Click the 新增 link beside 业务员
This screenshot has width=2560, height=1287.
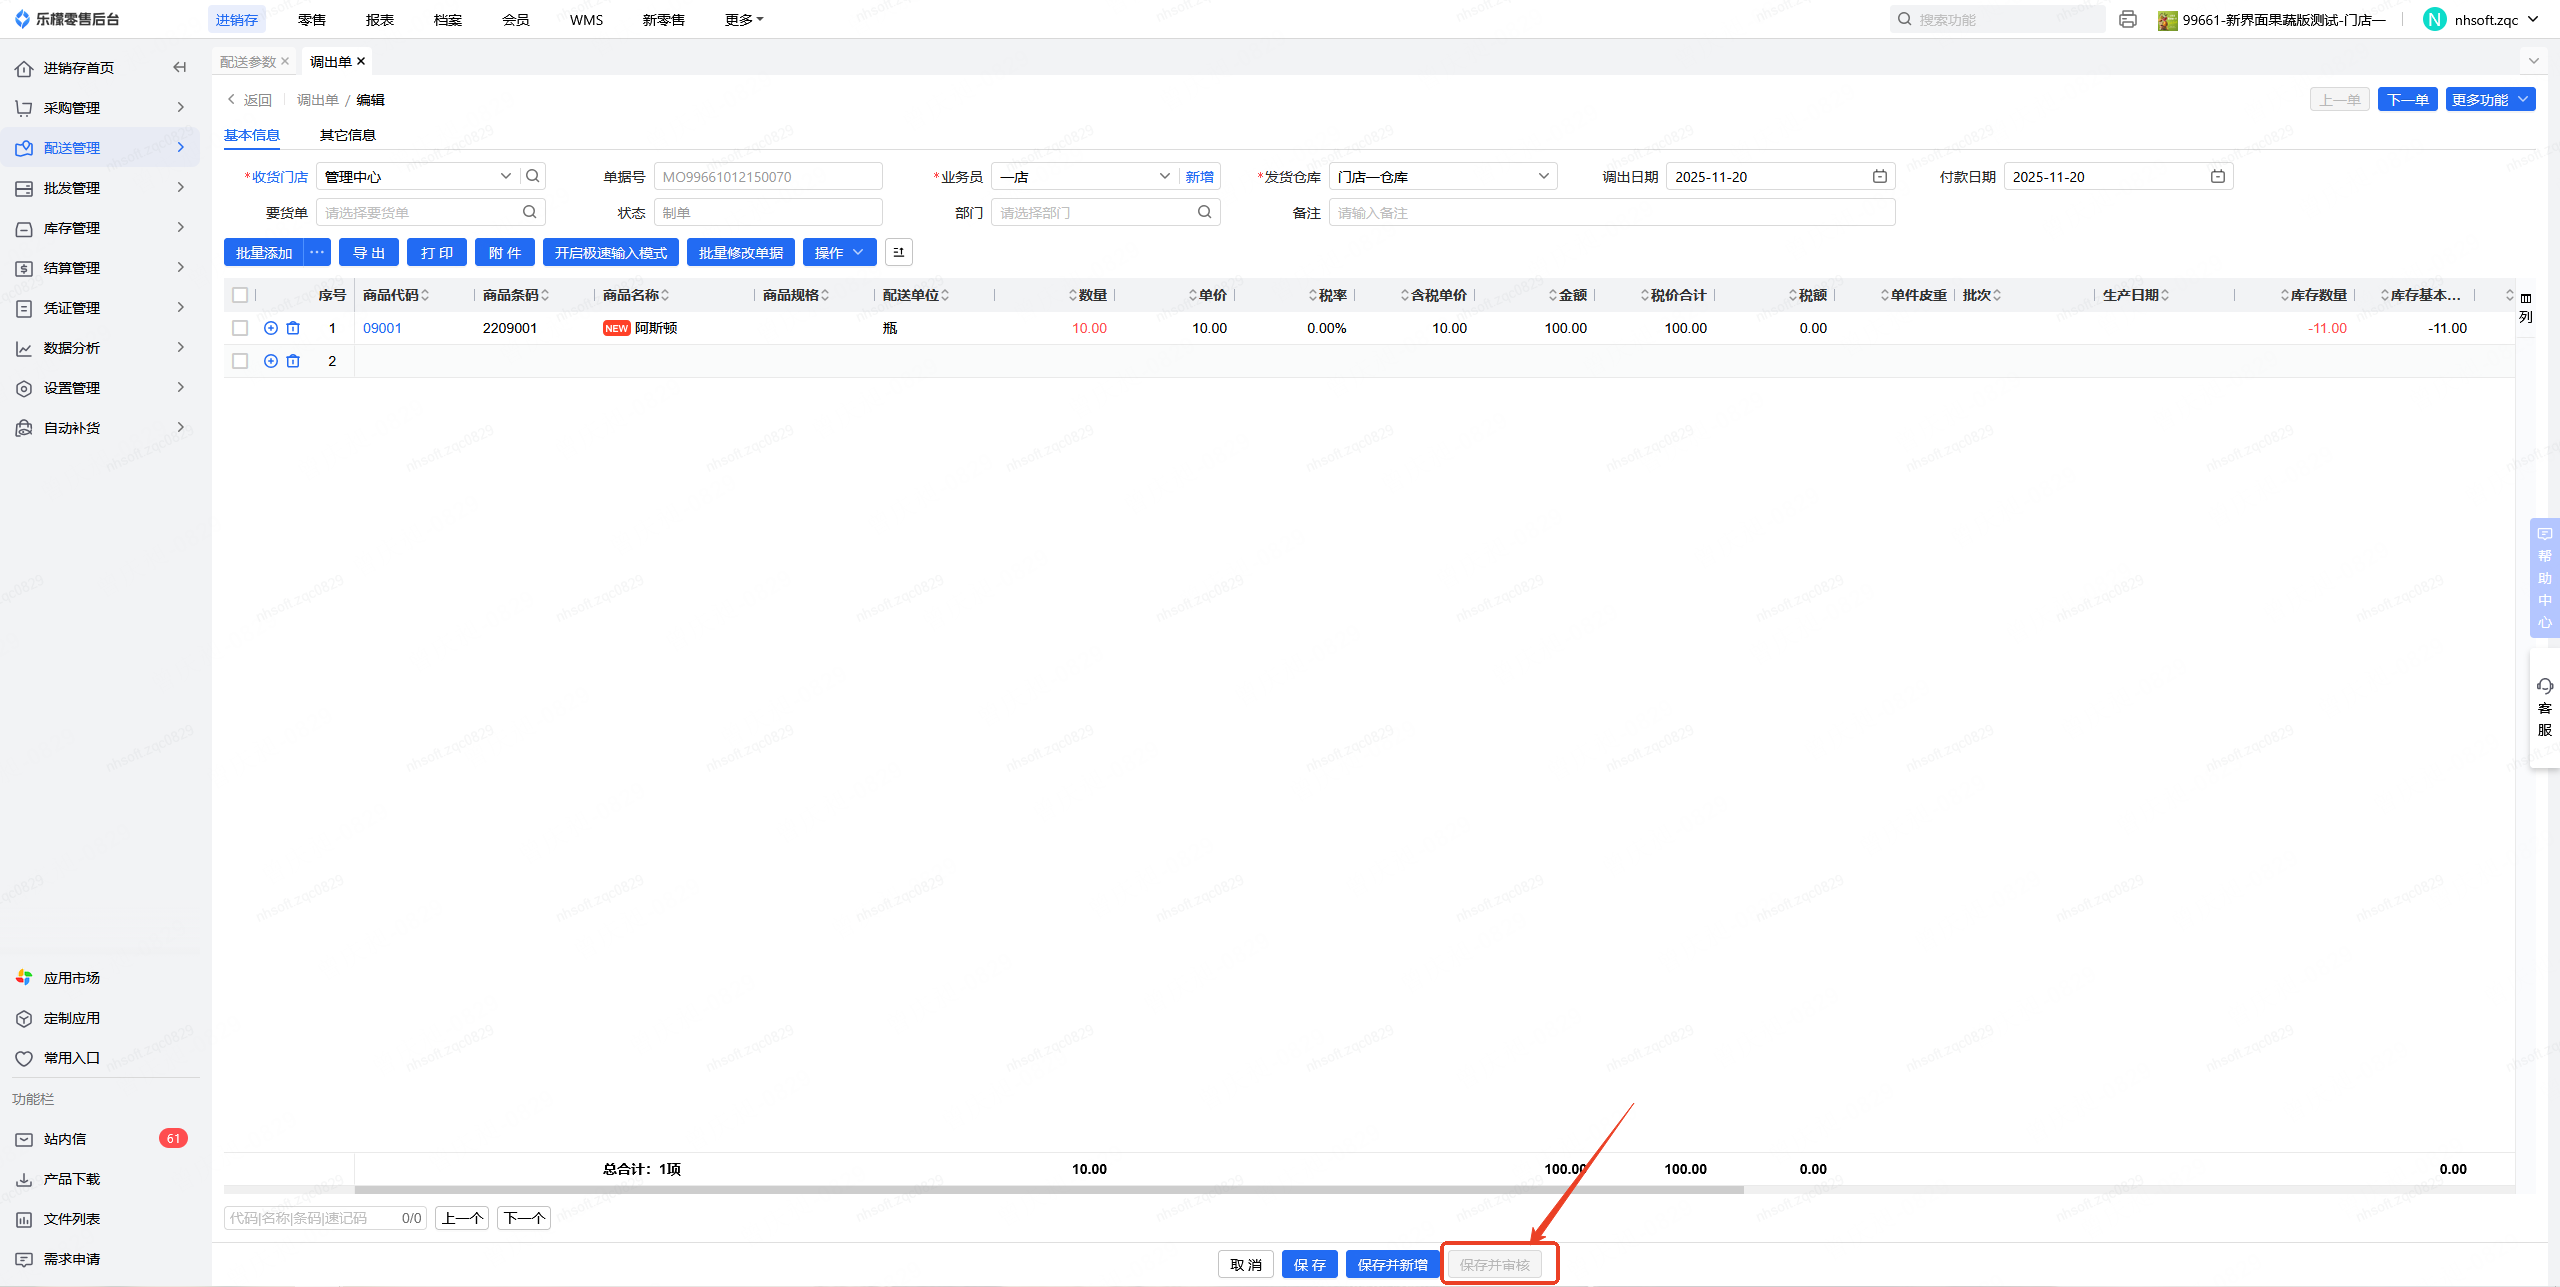[1199, 176]
